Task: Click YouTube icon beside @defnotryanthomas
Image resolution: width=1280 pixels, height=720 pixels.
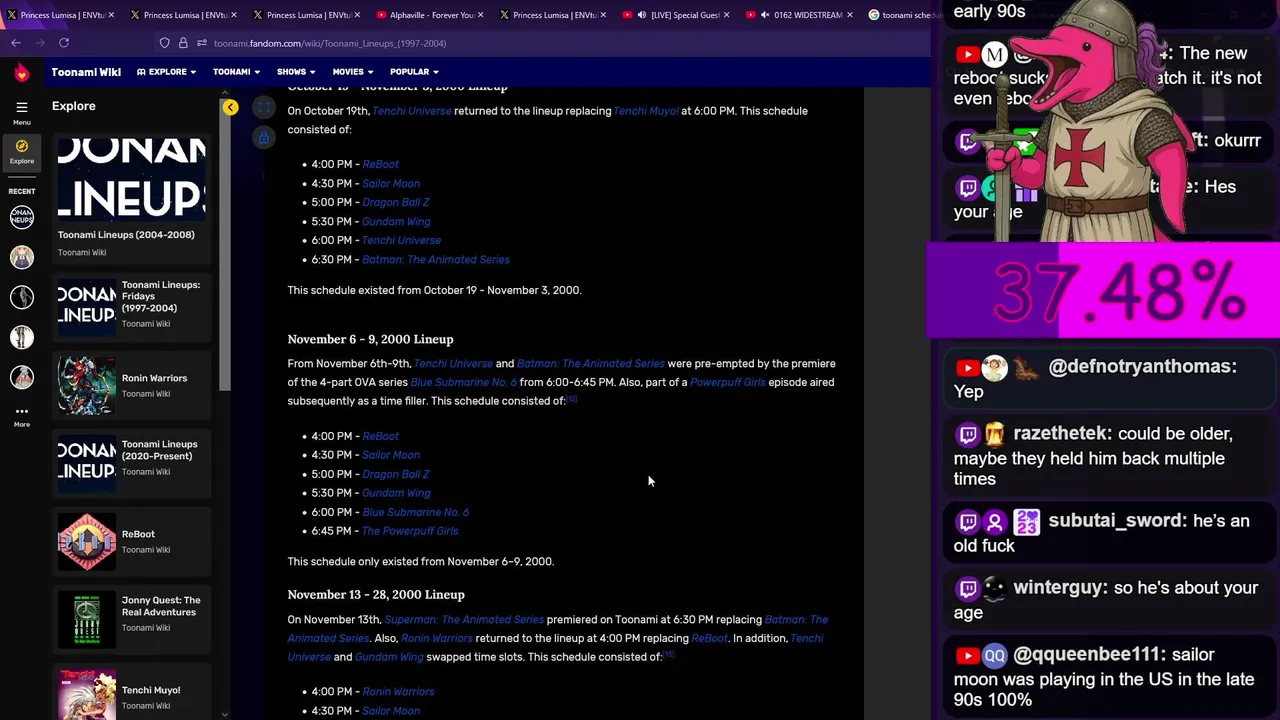Action: [968, 367]
